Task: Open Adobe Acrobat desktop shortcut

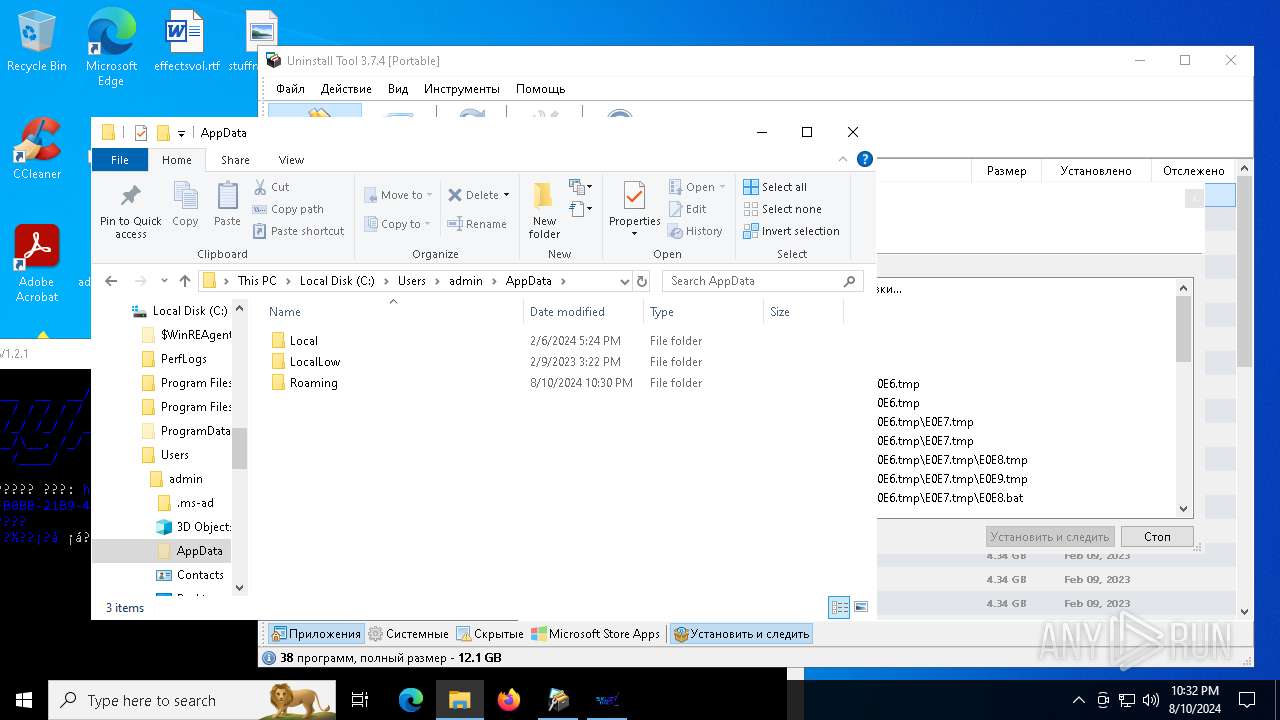Action: click(x=37, y=263)
